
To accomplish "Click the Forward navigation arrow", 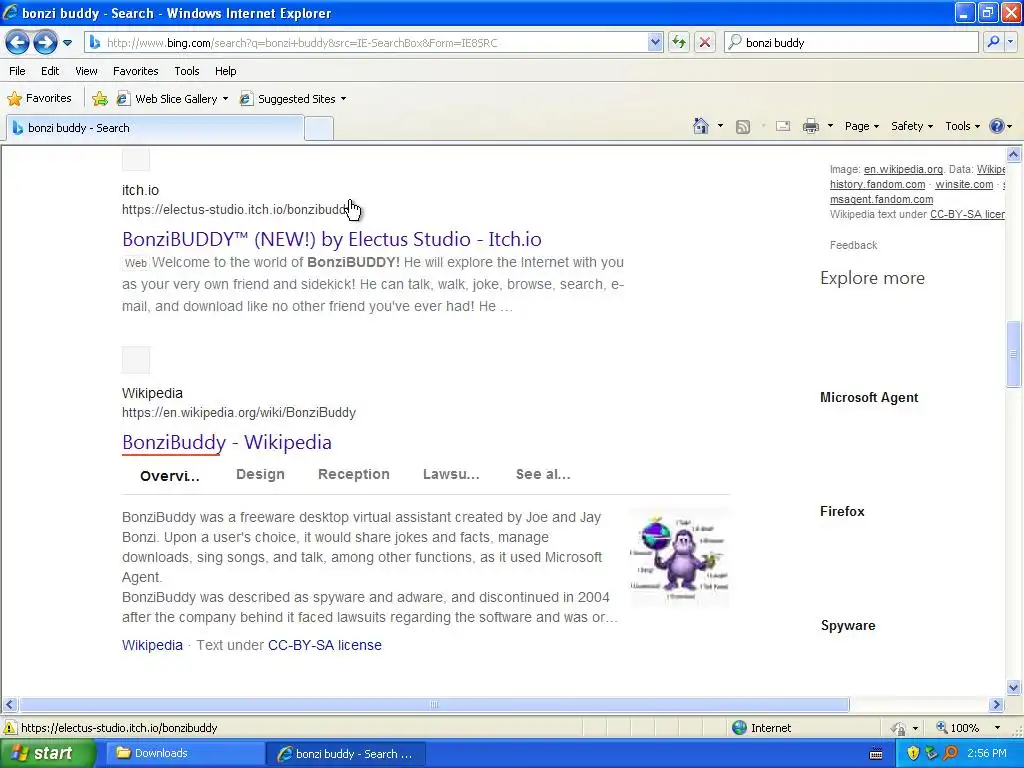I will (x=45, y=43).
